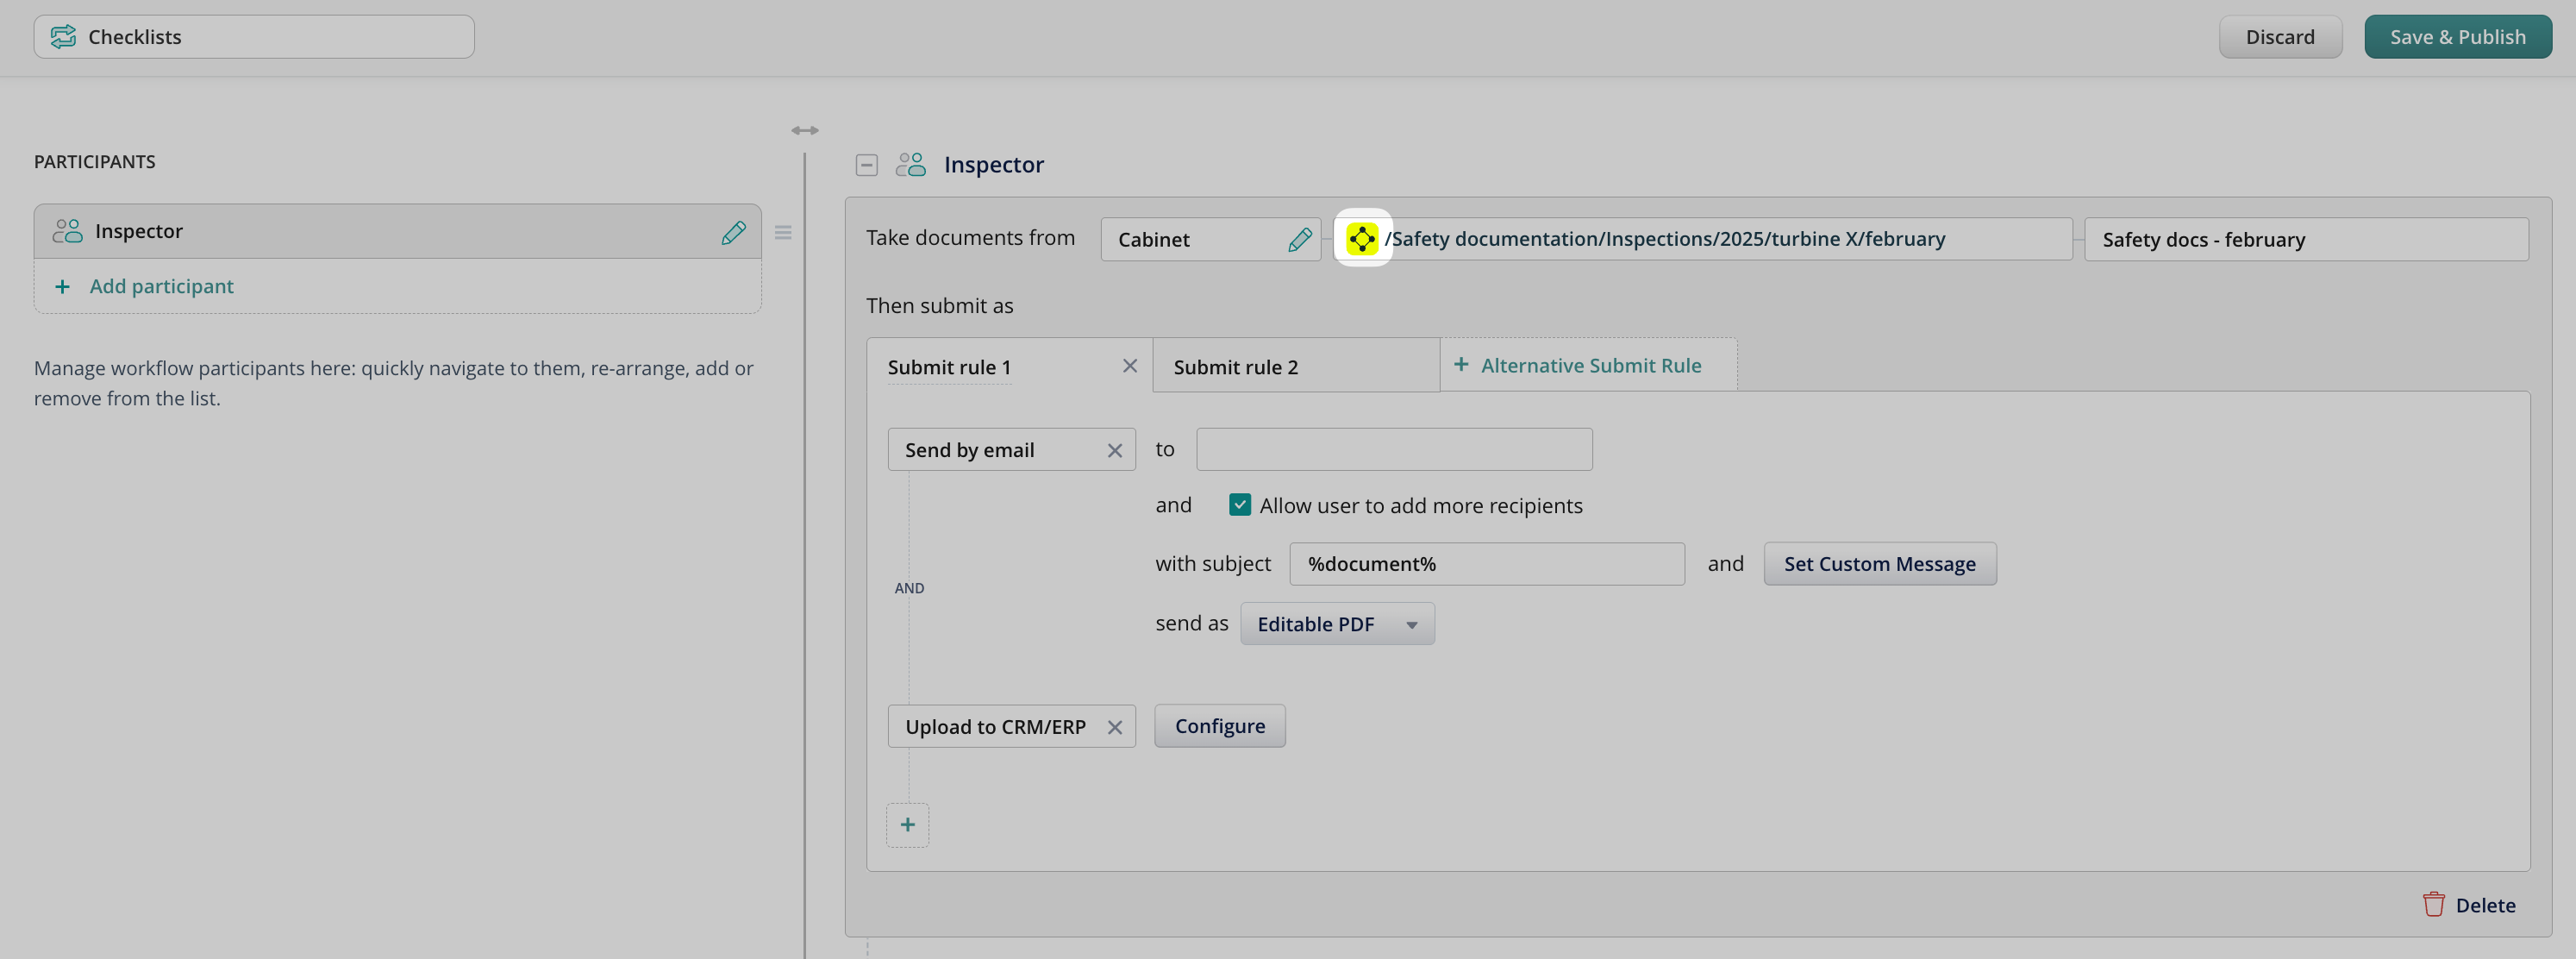
Task: Open the Editable PDF send-as dropdown
Action: point(1336,624)
